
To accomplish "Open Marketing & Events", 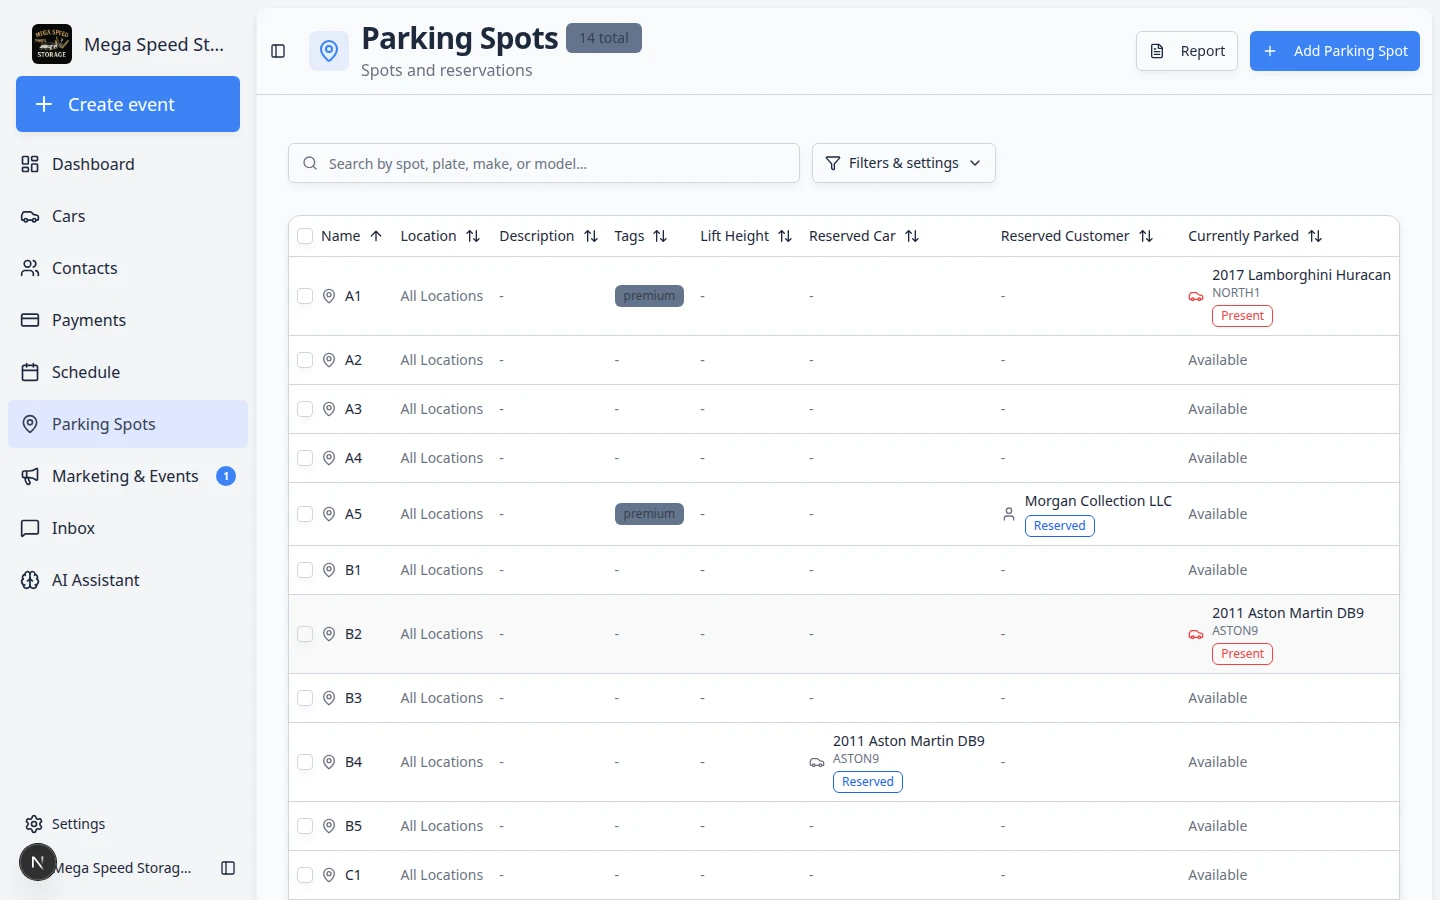I will click(x=128, y=476).
